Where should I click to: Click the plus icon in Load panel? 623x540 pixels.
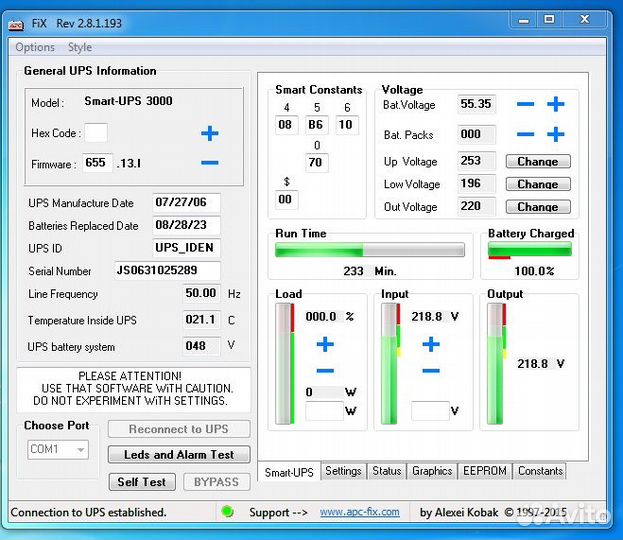point(325,345)
